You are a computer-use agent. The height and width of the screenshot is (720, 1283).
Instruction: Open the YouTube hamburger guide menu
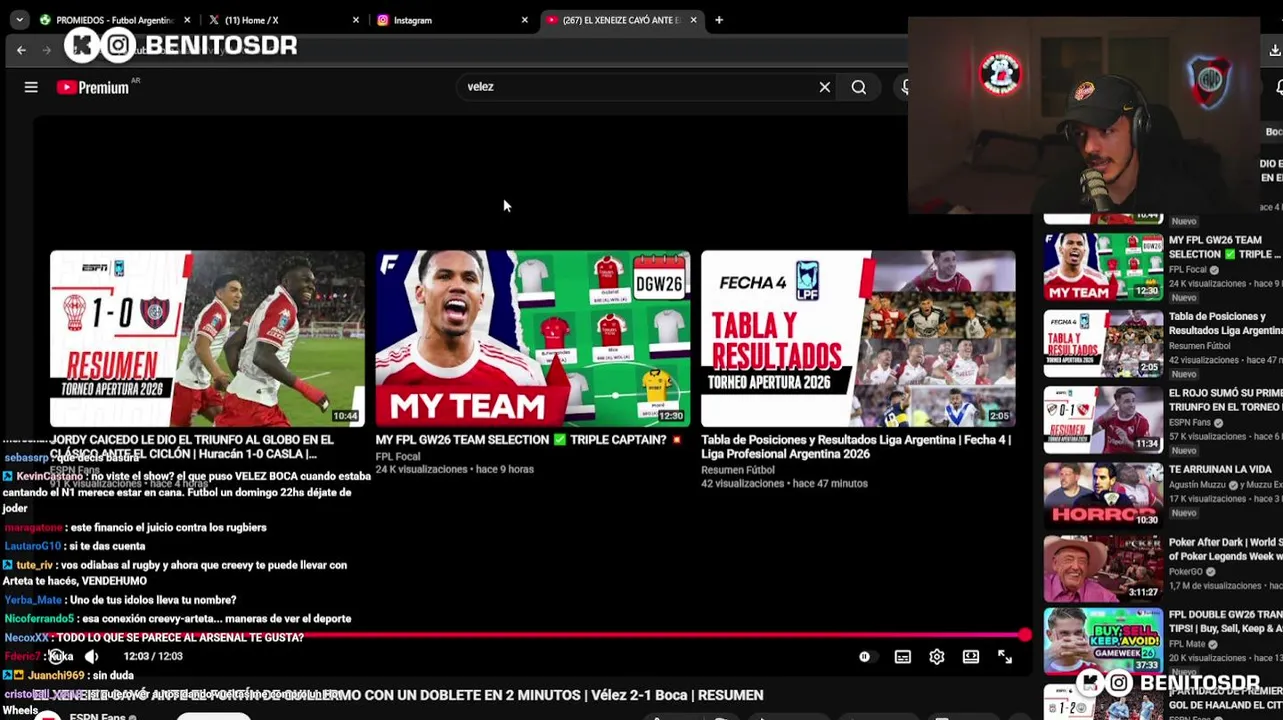click(31, 87)
